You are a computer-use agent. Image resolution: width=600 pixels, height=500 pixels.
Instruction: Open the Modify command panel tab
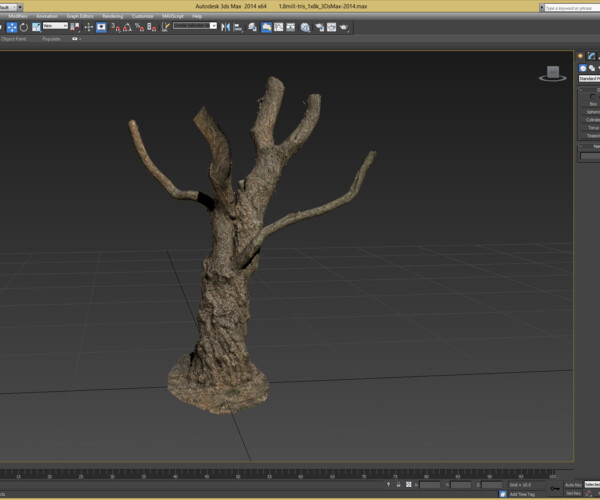tap(592, 56)
